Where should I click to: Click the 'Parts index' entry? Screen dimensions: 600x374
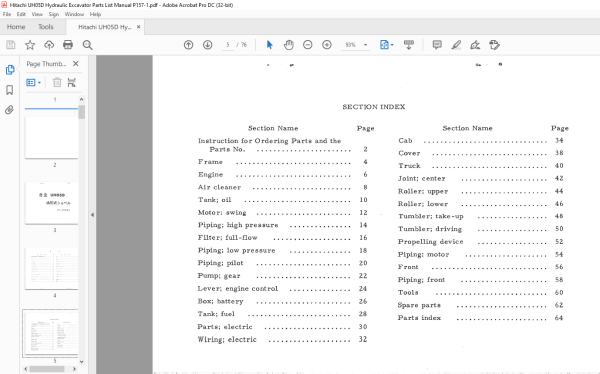(x=419, y=318)
